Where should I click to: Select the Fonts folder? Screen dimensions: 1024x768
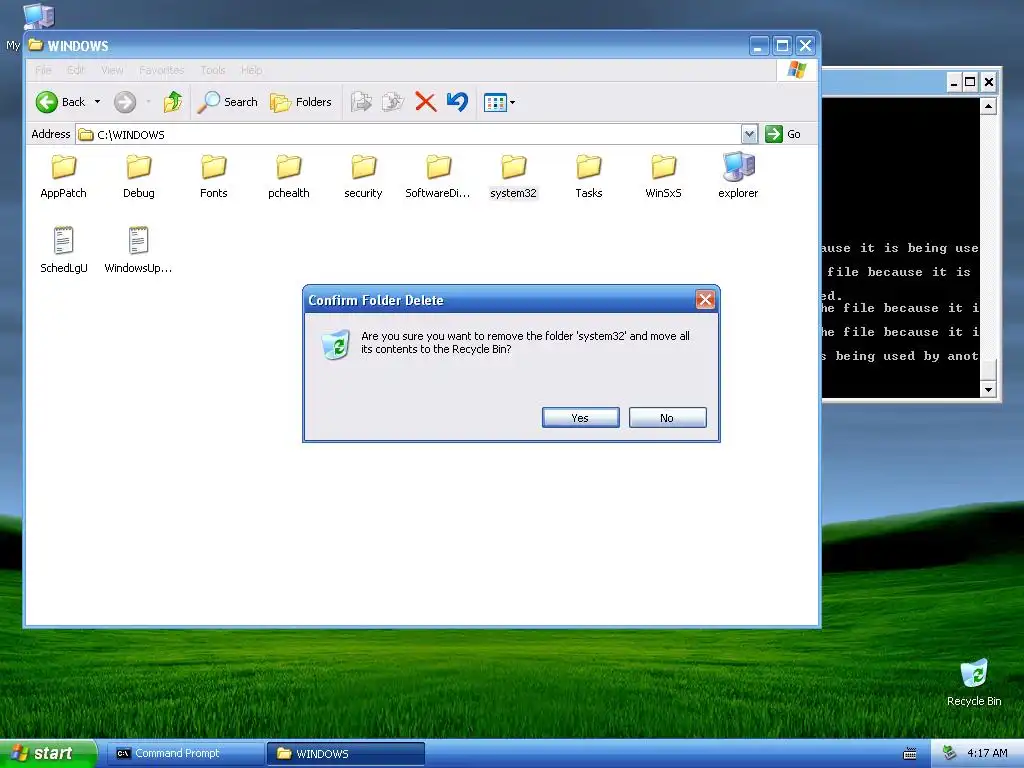point(214,175)
